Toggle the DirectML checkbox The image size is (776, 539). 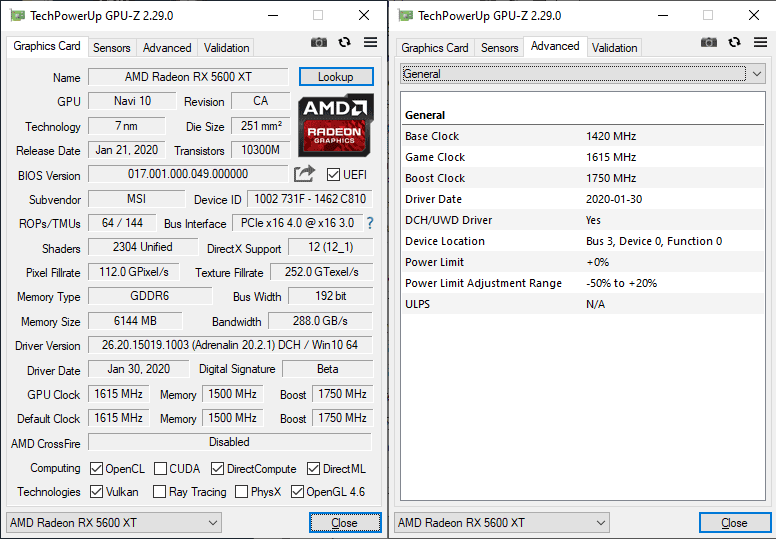(x=313, y=469)
